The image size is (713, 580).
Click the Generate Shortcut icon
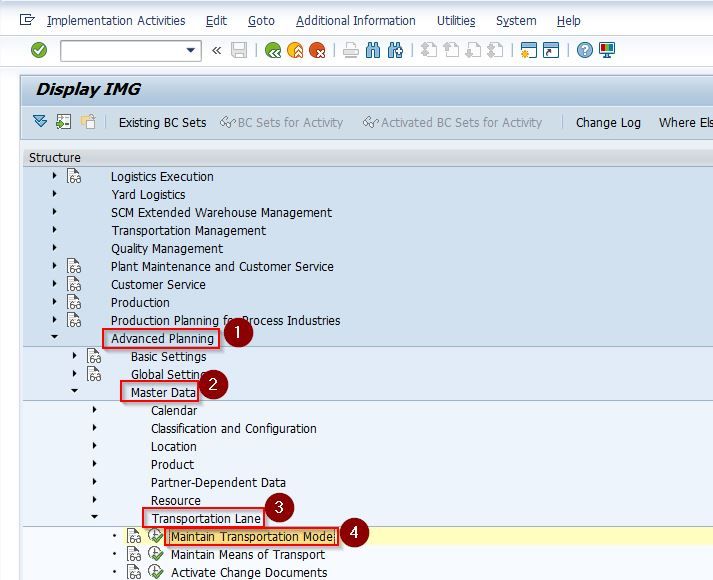coord(551,50)
